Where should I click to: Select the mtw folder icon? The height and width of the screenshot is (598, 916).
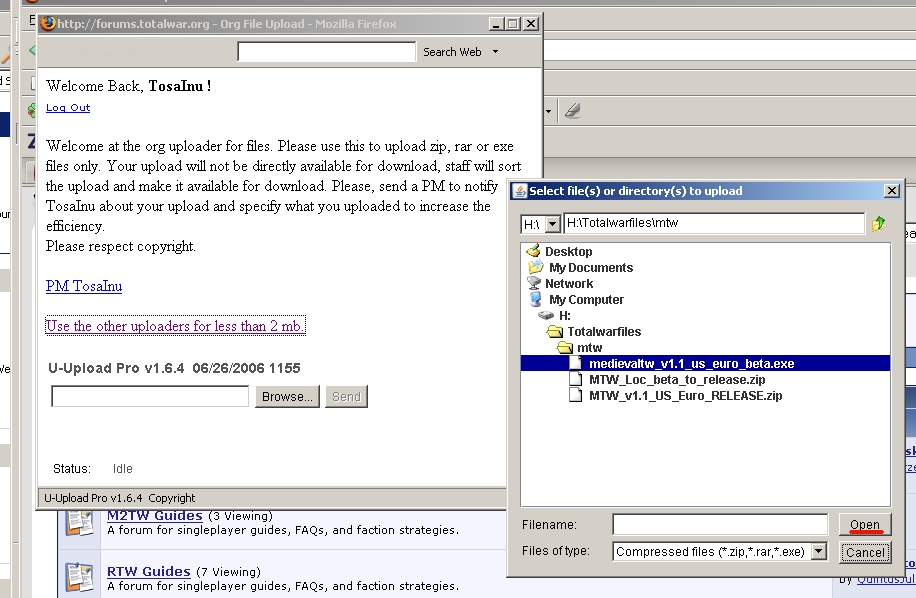point(565,347)
